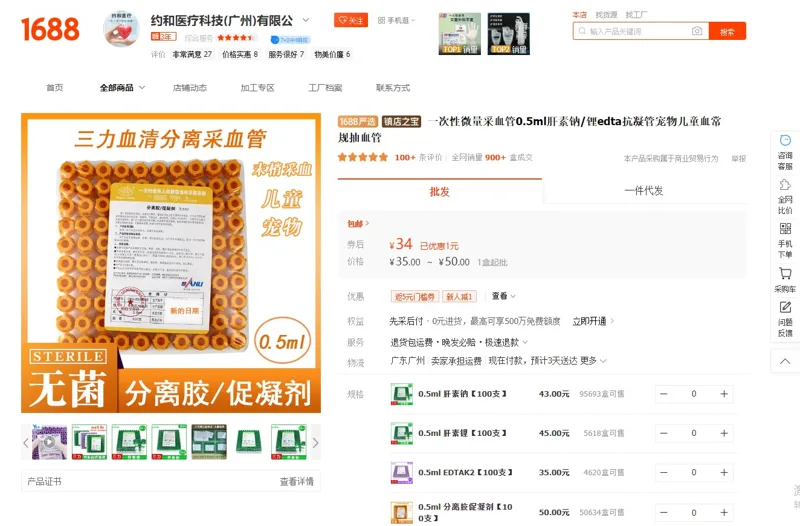Viewport: 800px width, 526px height.
Task: Click the 查看详情 certificate link
Action: pos(296,482)
